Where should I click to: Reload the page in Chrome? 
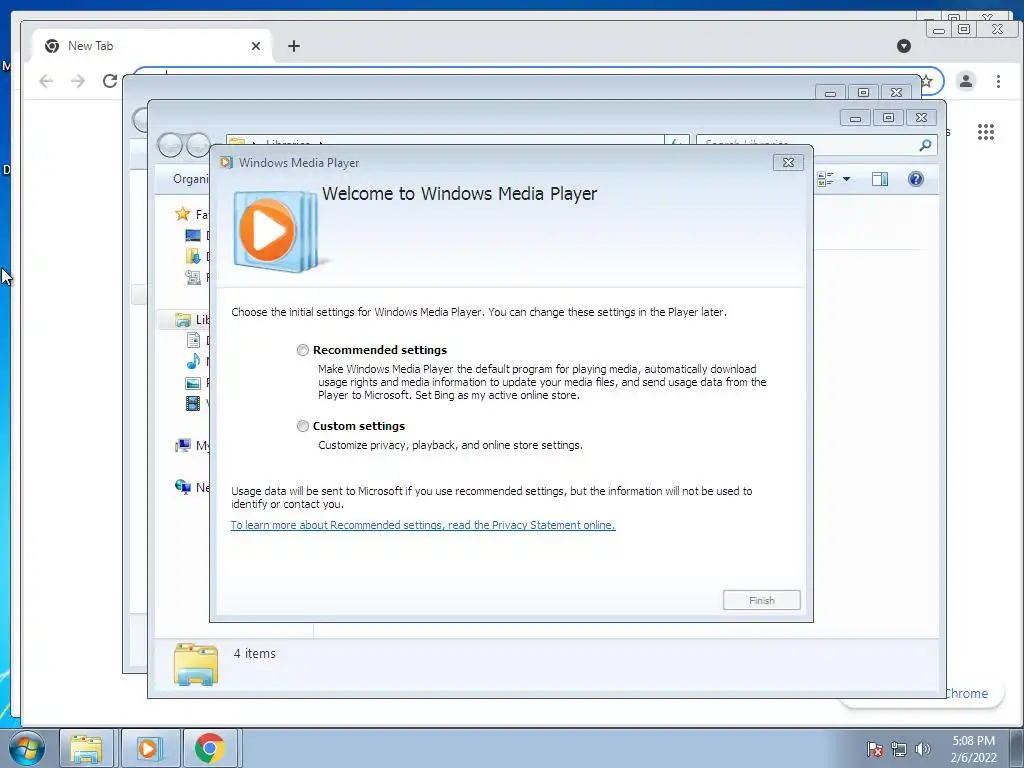click(x=110, y=81)
